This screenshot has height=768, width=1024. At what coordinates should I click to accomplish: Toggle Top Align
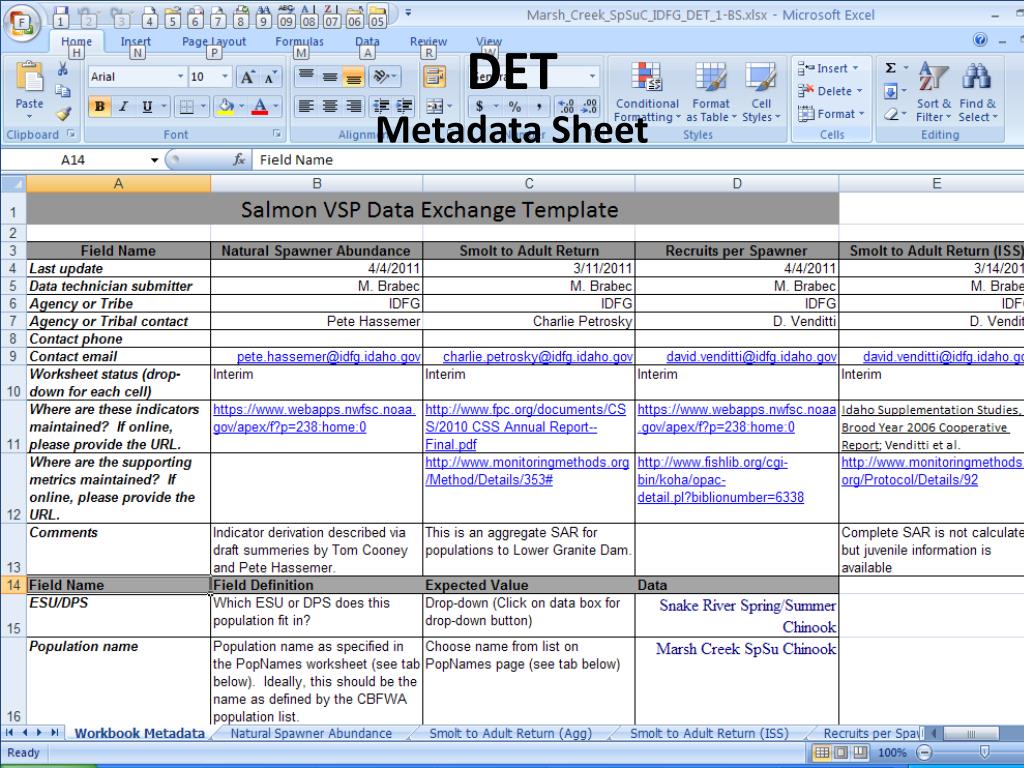[x=306, y=76]
